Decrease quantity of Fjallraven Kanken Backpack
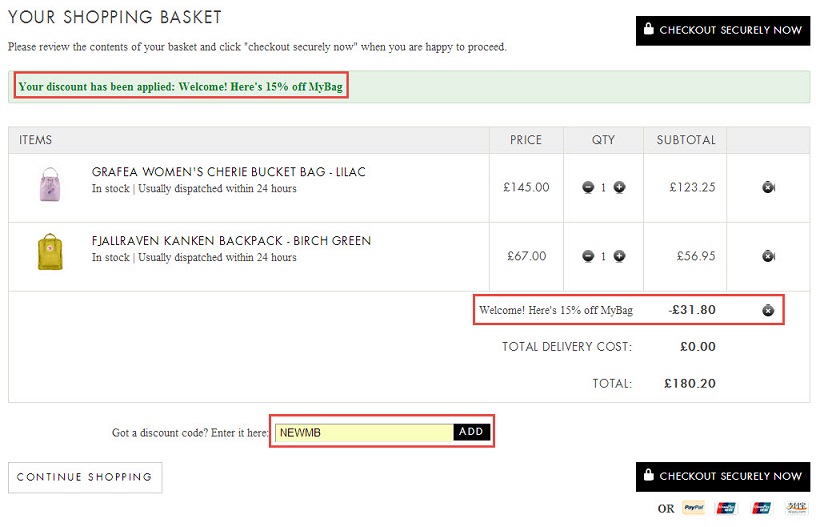This screenshot has width=816, height=527. (588, 255)
